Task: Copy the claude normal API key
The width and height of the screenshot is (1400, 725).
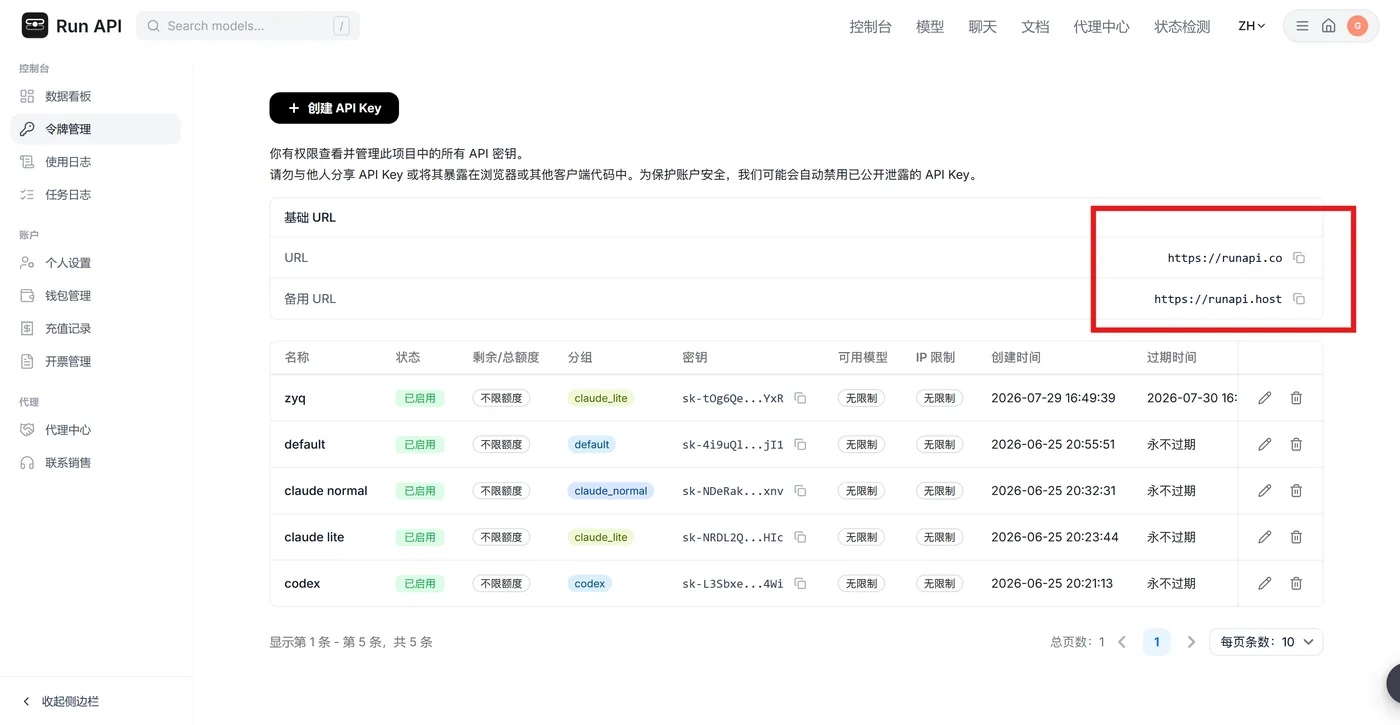Action: [800, 491]
